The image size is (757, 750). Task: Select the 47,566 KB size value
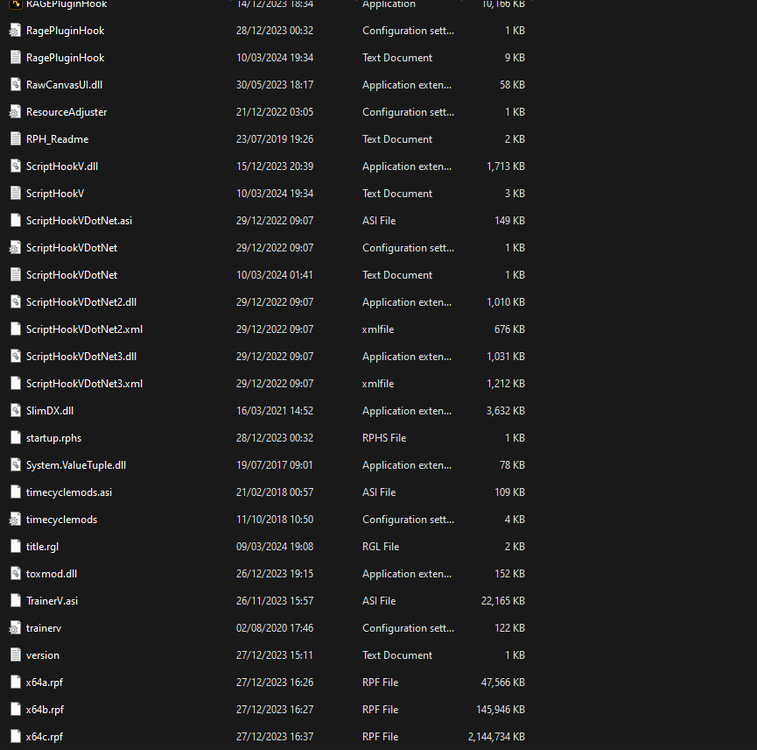coord(503,682)
